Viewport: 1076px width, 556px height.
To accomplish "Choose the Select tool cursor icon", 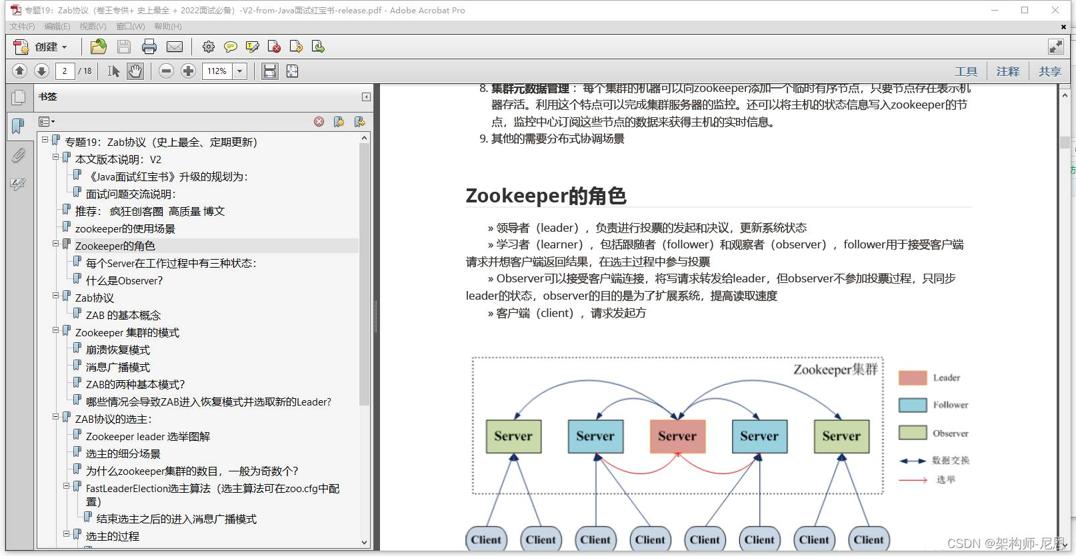I will click(114, 71).
